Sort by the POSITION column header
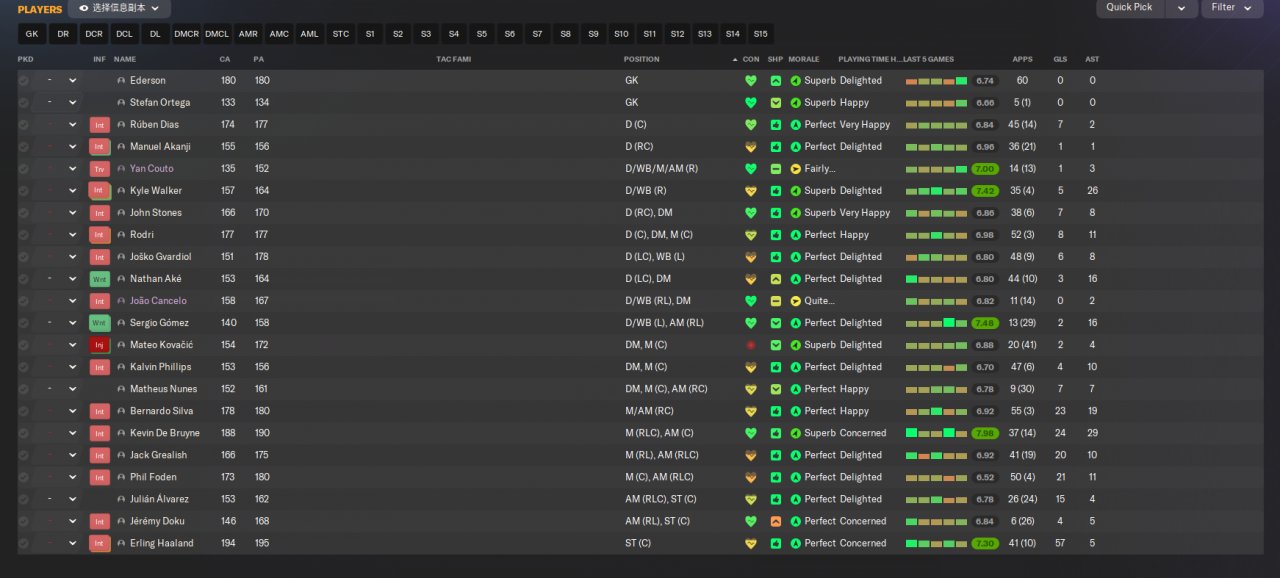Screen dimensions: 1280x578 pos(641,59)
